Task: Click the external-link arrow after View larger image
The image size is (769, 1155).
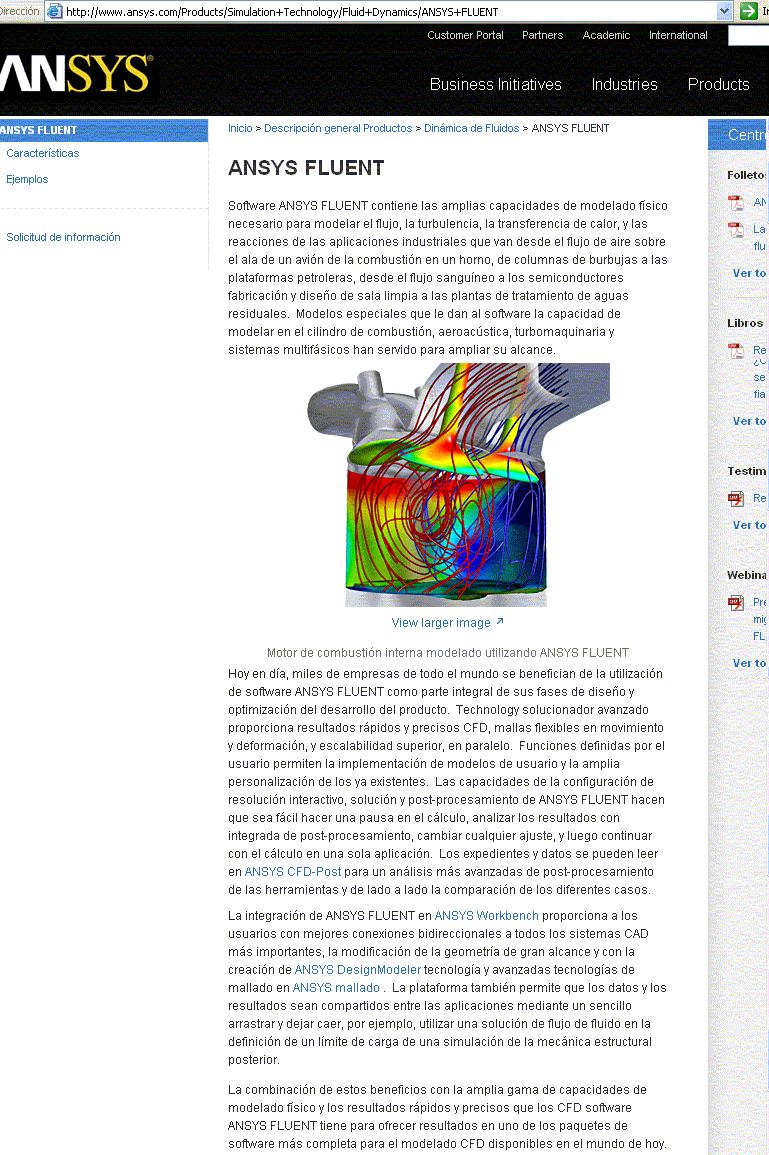Action: [x=500, y=622]
